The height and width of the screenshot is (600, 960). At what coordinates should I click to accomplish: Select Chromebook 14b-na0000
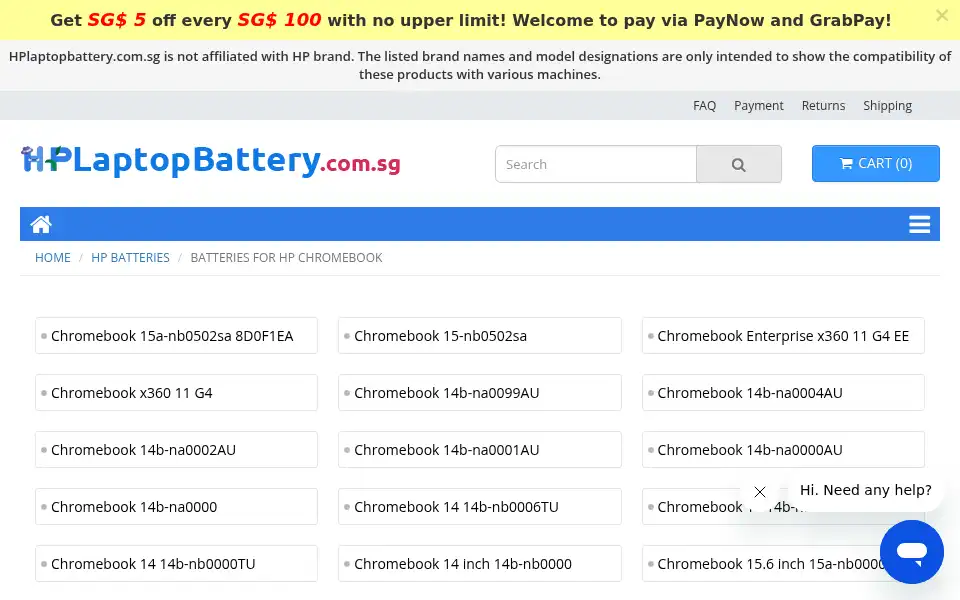click(x=176, y=506)
